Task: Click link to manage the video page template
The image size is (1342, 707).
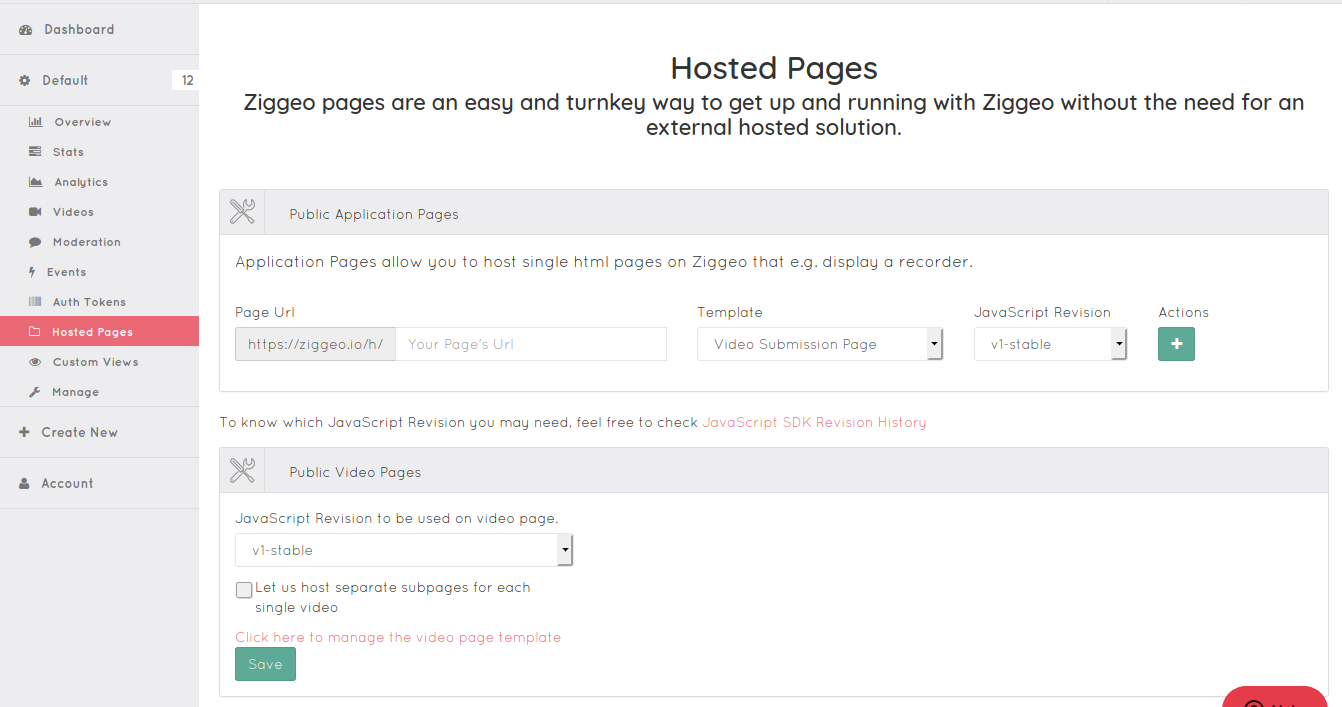Action: point(398,638)
